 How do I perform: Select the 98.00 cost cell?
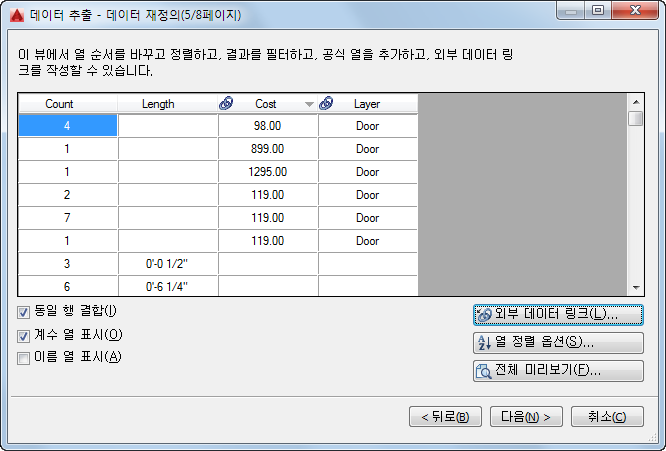[268, 126]
